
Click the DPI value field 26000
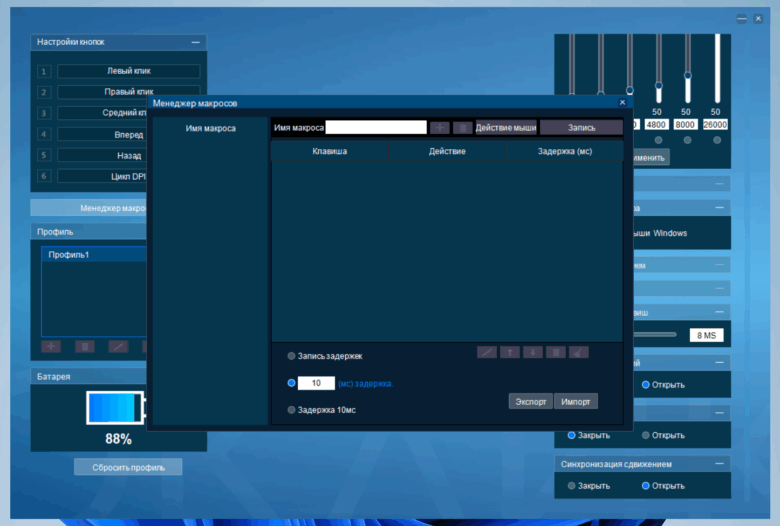point(715,125)
